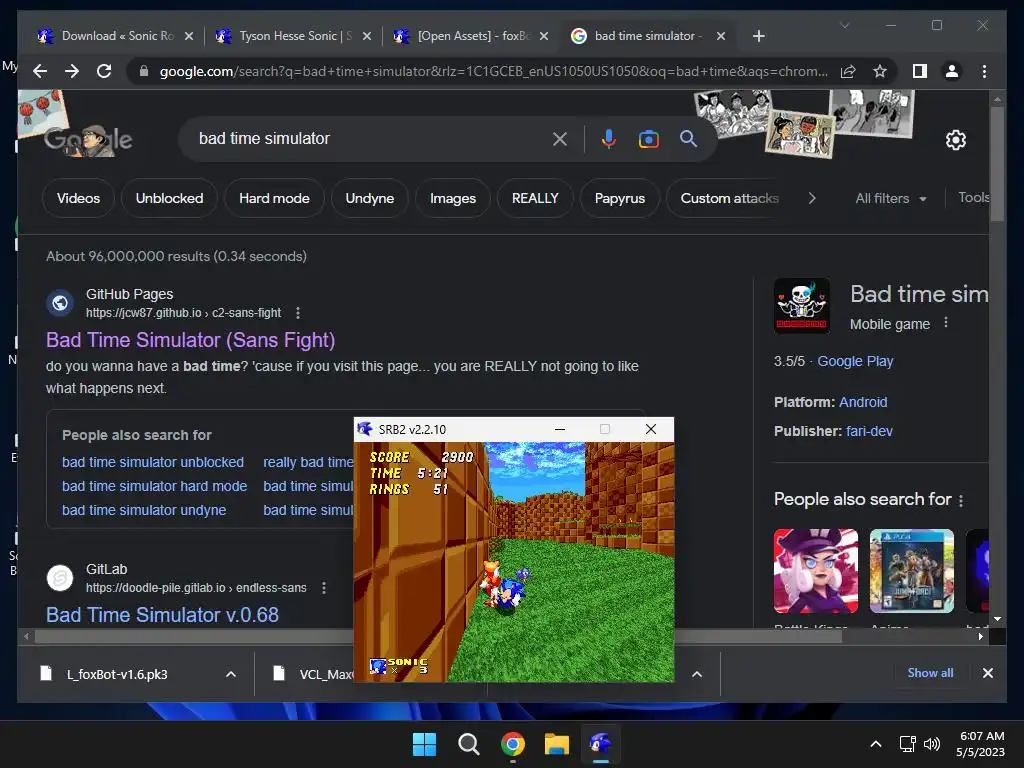Switch to SRB2 via taskbar Sonic icon
This screenshot has width=1024, height=768.
point(600,744)
